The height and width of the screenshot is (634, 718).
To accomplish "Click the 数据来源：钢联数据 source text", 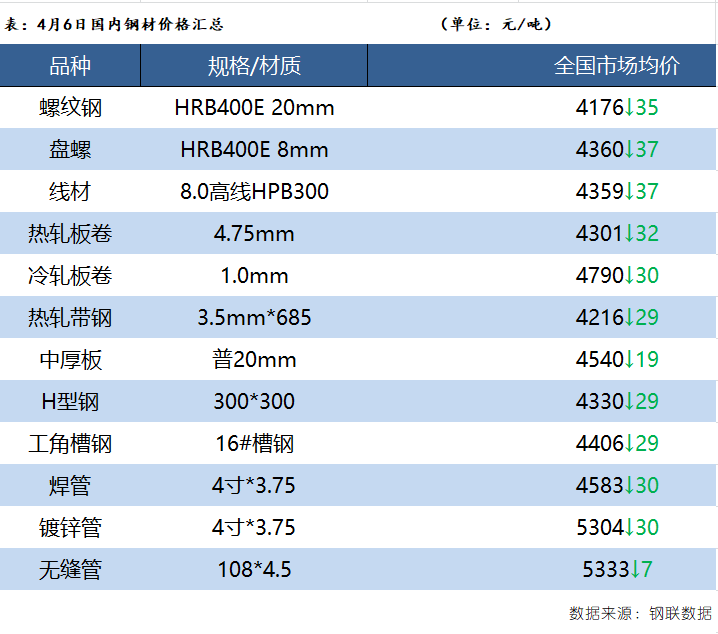I will 640,613.
